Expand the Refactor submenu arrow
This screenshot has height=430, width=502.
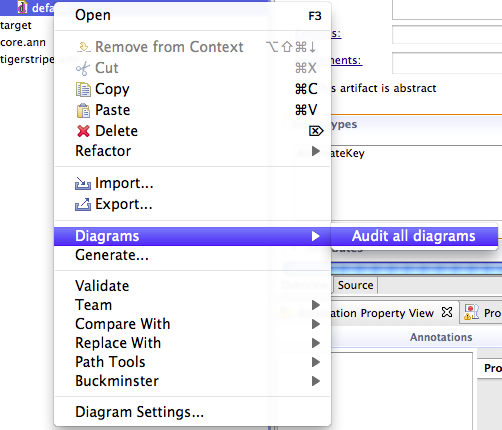click(x=315, y=151)
